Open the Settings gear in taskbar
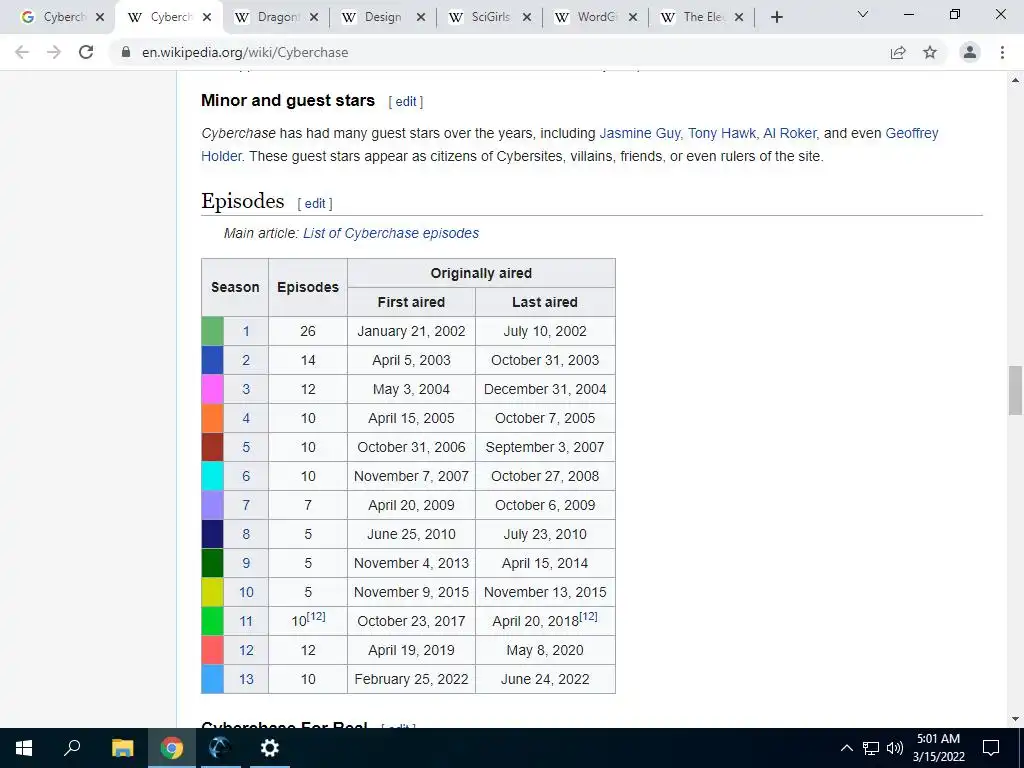 tap(269, 748)
